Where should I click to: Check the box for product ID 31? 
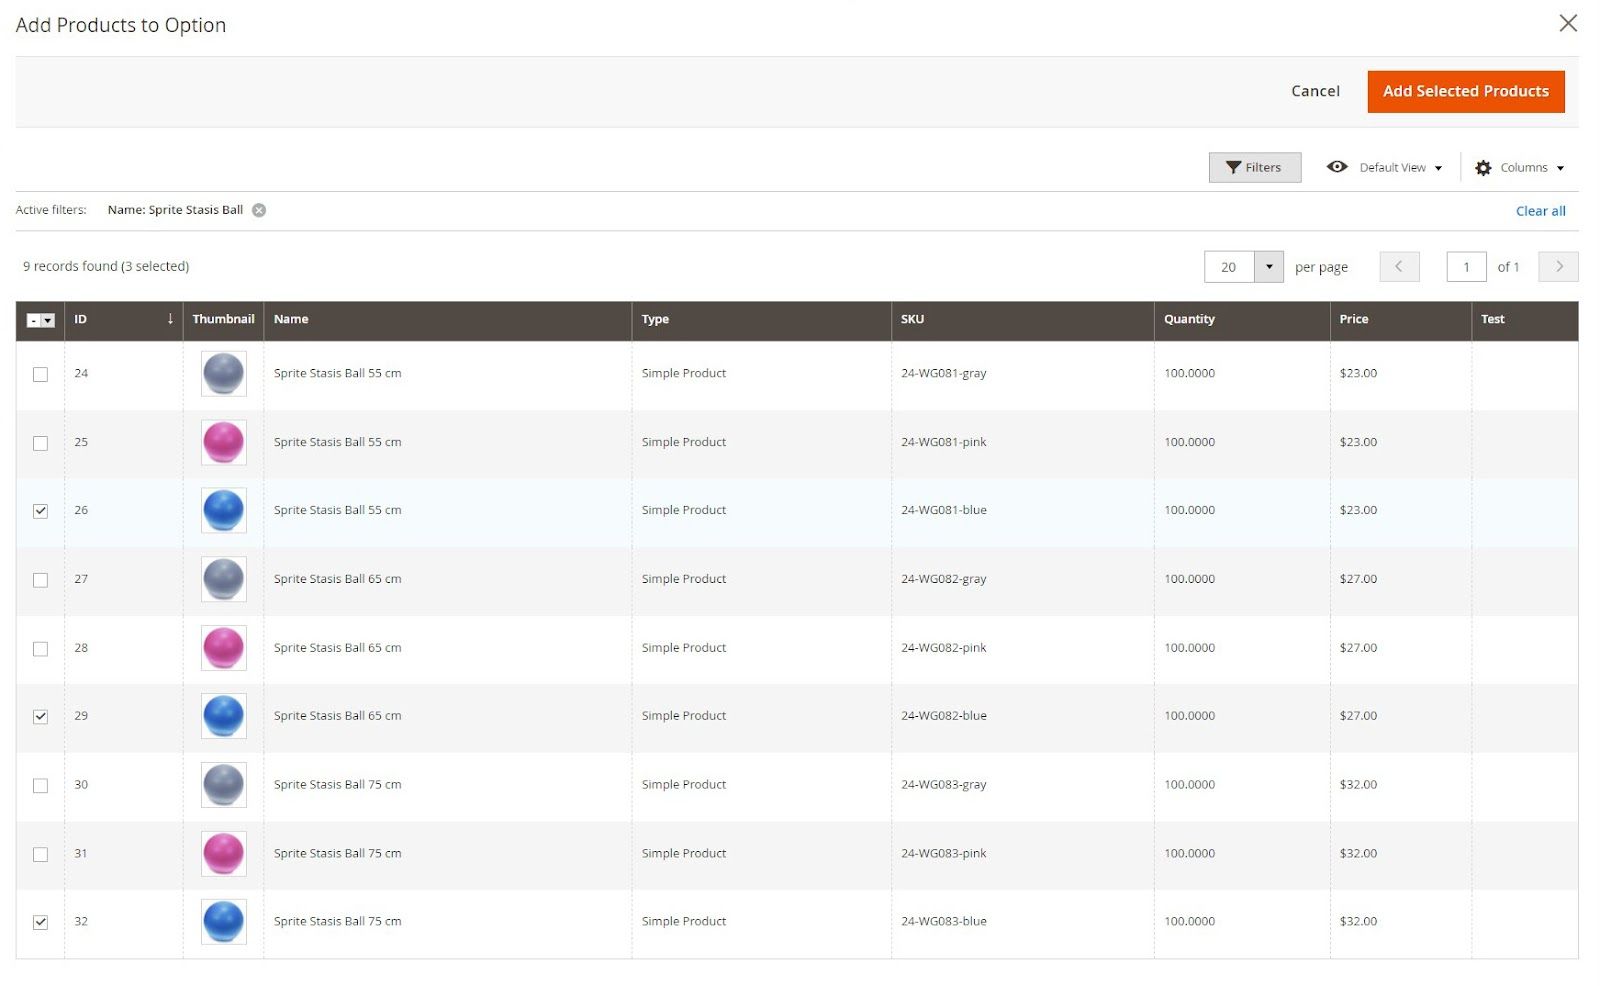pos(40,855)
